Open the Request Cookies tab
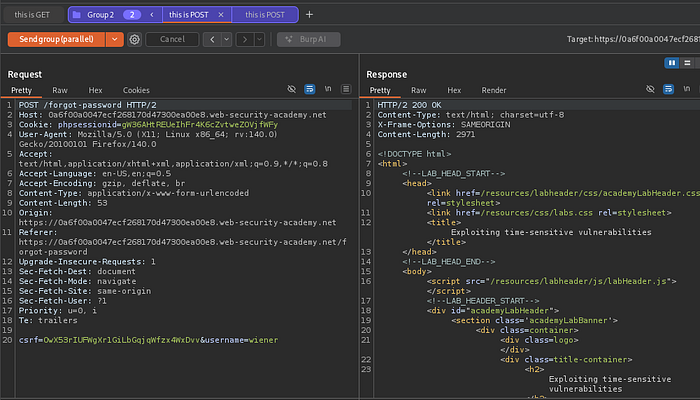The image size is (700, 400). 136,90
